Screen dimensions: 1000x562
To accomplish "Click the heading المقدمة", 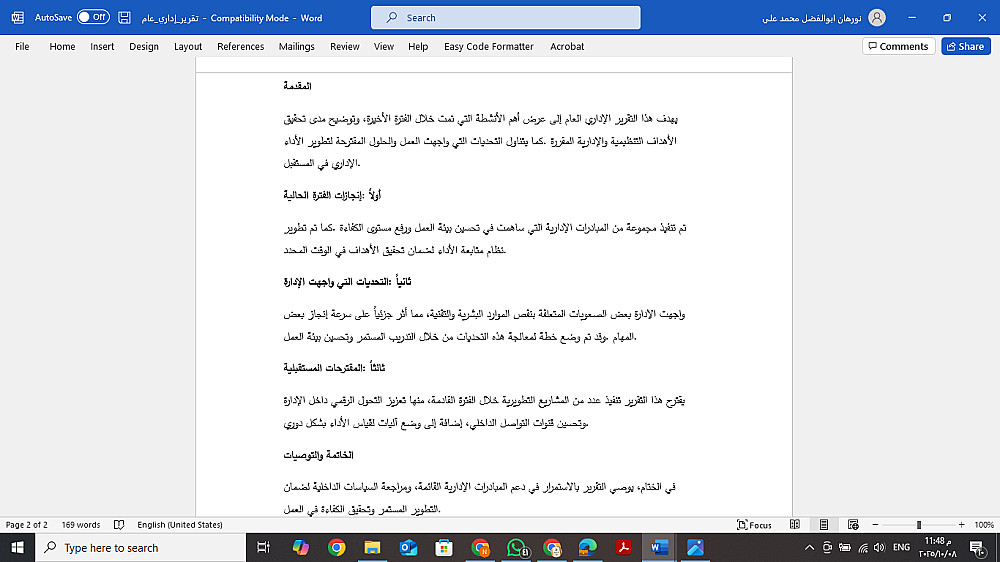I will pyautogui.click(x=298, y=86).
